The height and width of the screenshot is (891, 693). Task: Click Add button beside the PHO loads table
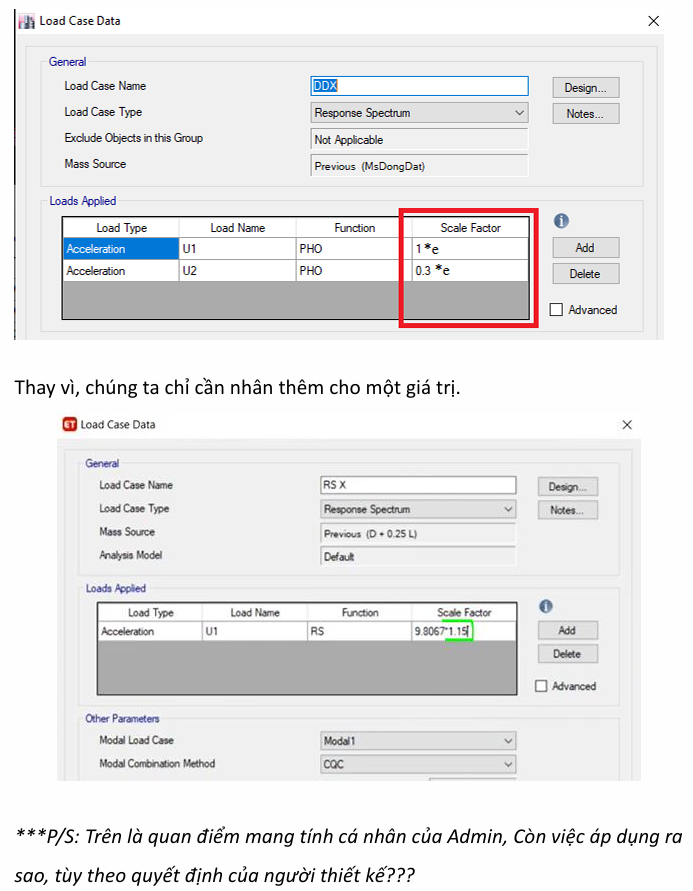pyautogui.click(x=585, y=248)
